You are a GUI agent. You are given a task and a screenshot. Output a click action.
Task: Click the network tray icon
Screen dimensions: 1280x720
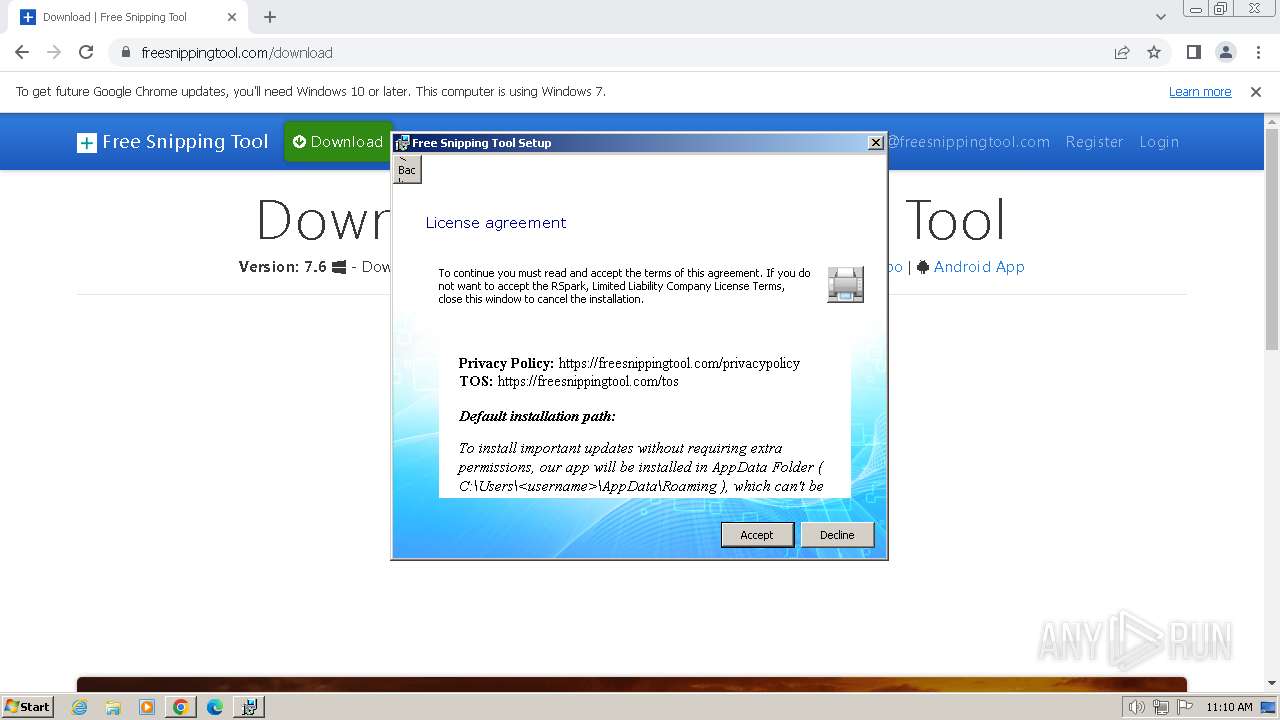(1160, 707)
